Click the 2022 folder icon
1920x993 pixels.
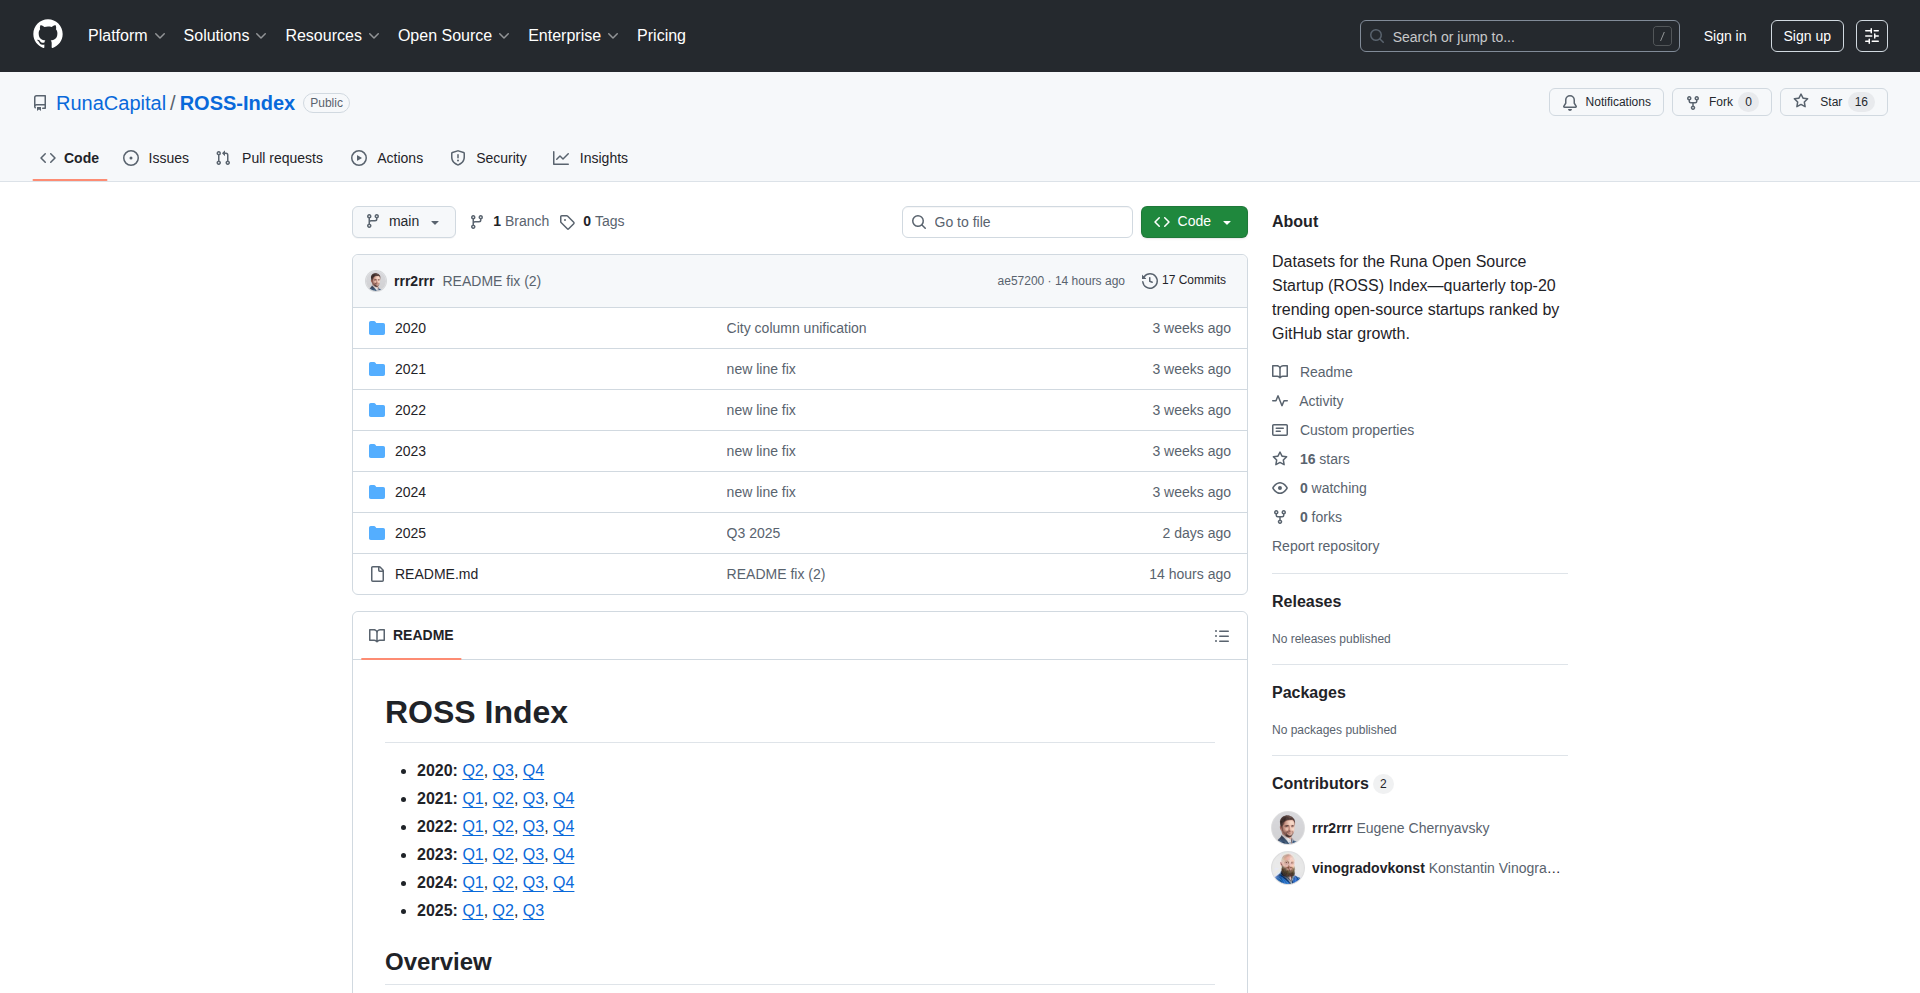pos(377,410)
